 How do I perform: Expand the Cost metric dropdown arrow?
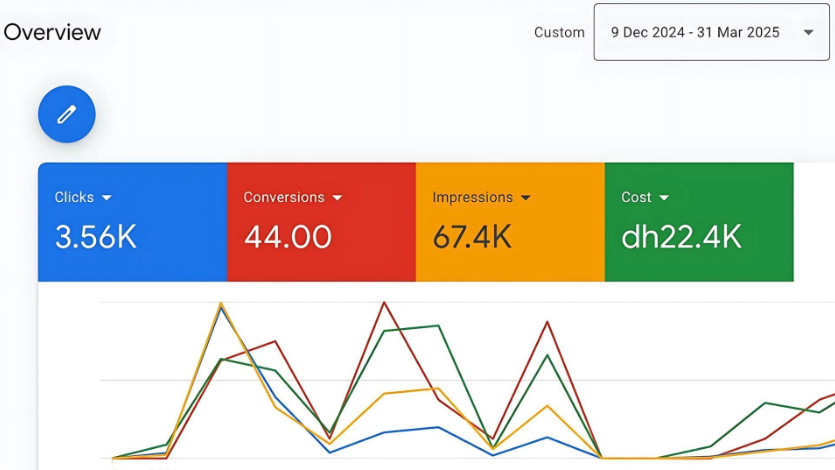(664, 198)
